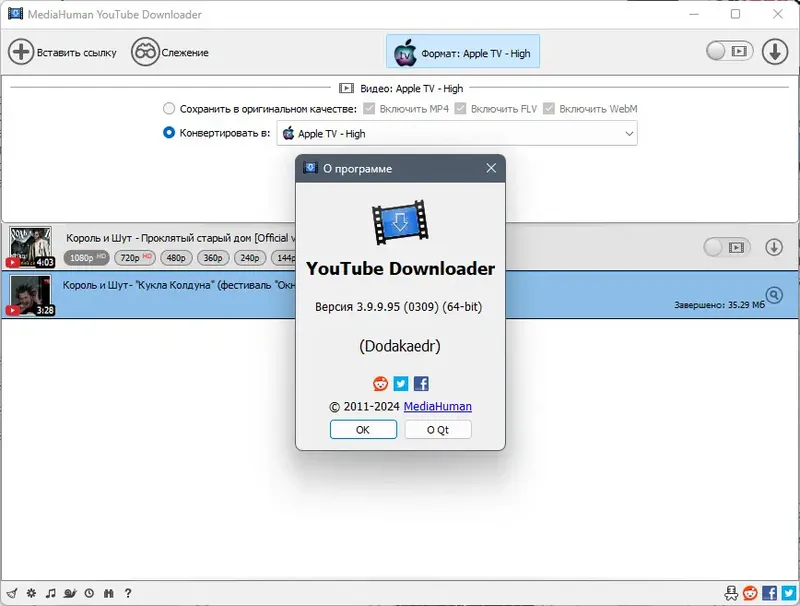Click the clock history icon in status bar
800x606 pixels.
coord(89,593)
